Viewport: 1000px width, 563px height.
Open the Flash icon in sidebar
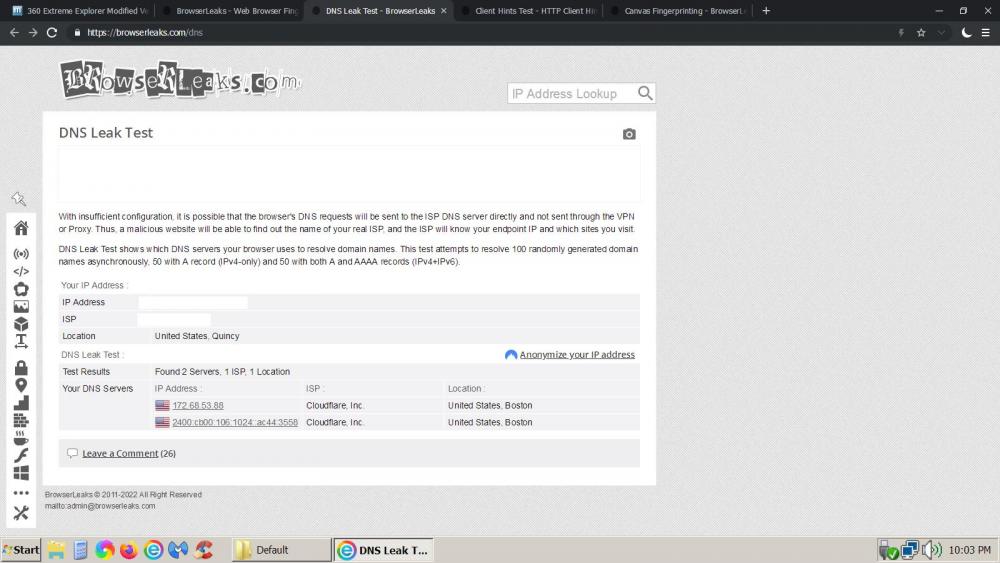click(x=21, y=455)
